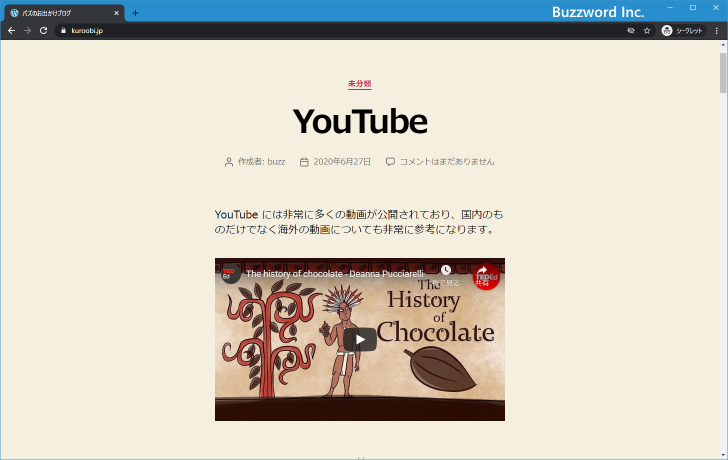Click the calendar icon beside date
Viewport: 728px width, 460px height.
point(304,162)
